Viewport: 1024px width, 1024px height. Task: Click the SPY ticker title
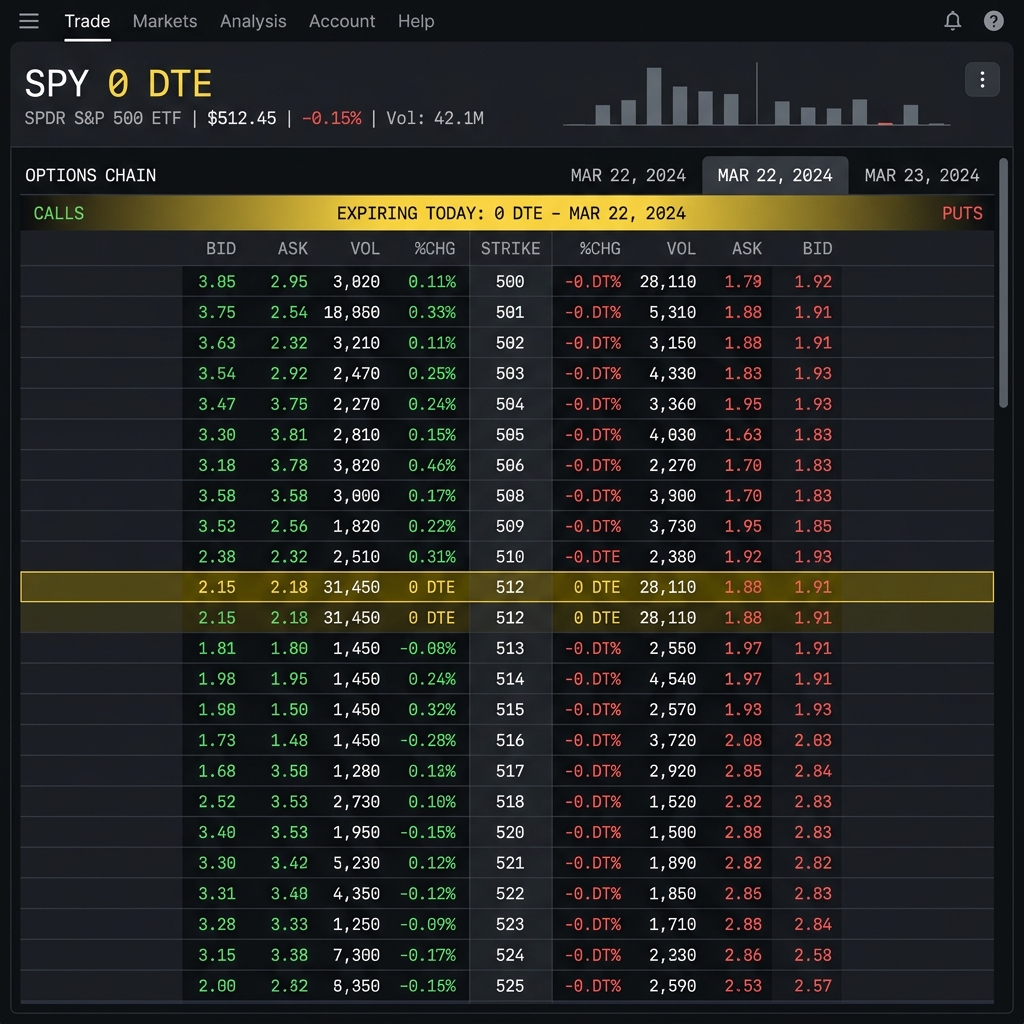click(56, 84)
